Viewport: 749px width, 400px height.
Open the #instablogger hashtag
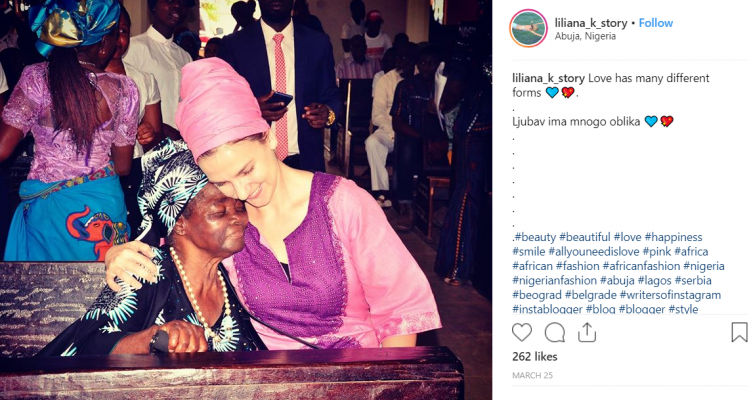click(x=547, y=309)
